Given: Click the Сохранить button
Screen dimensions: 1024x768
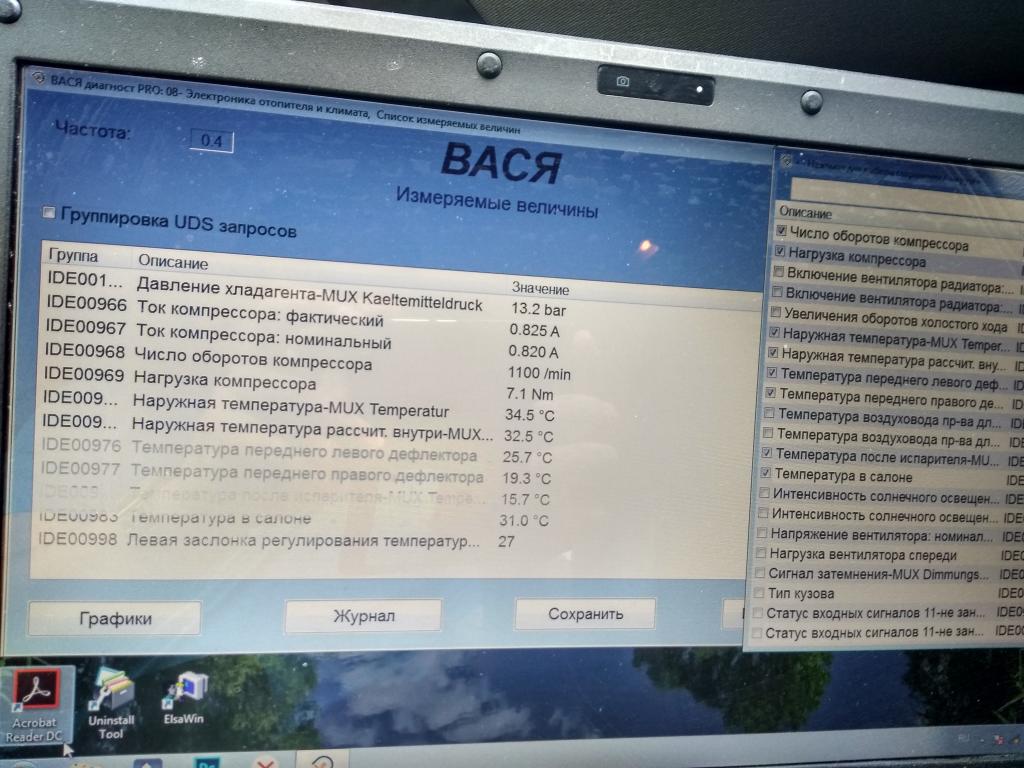Looking at the screenshot, I should coord(585,614).
